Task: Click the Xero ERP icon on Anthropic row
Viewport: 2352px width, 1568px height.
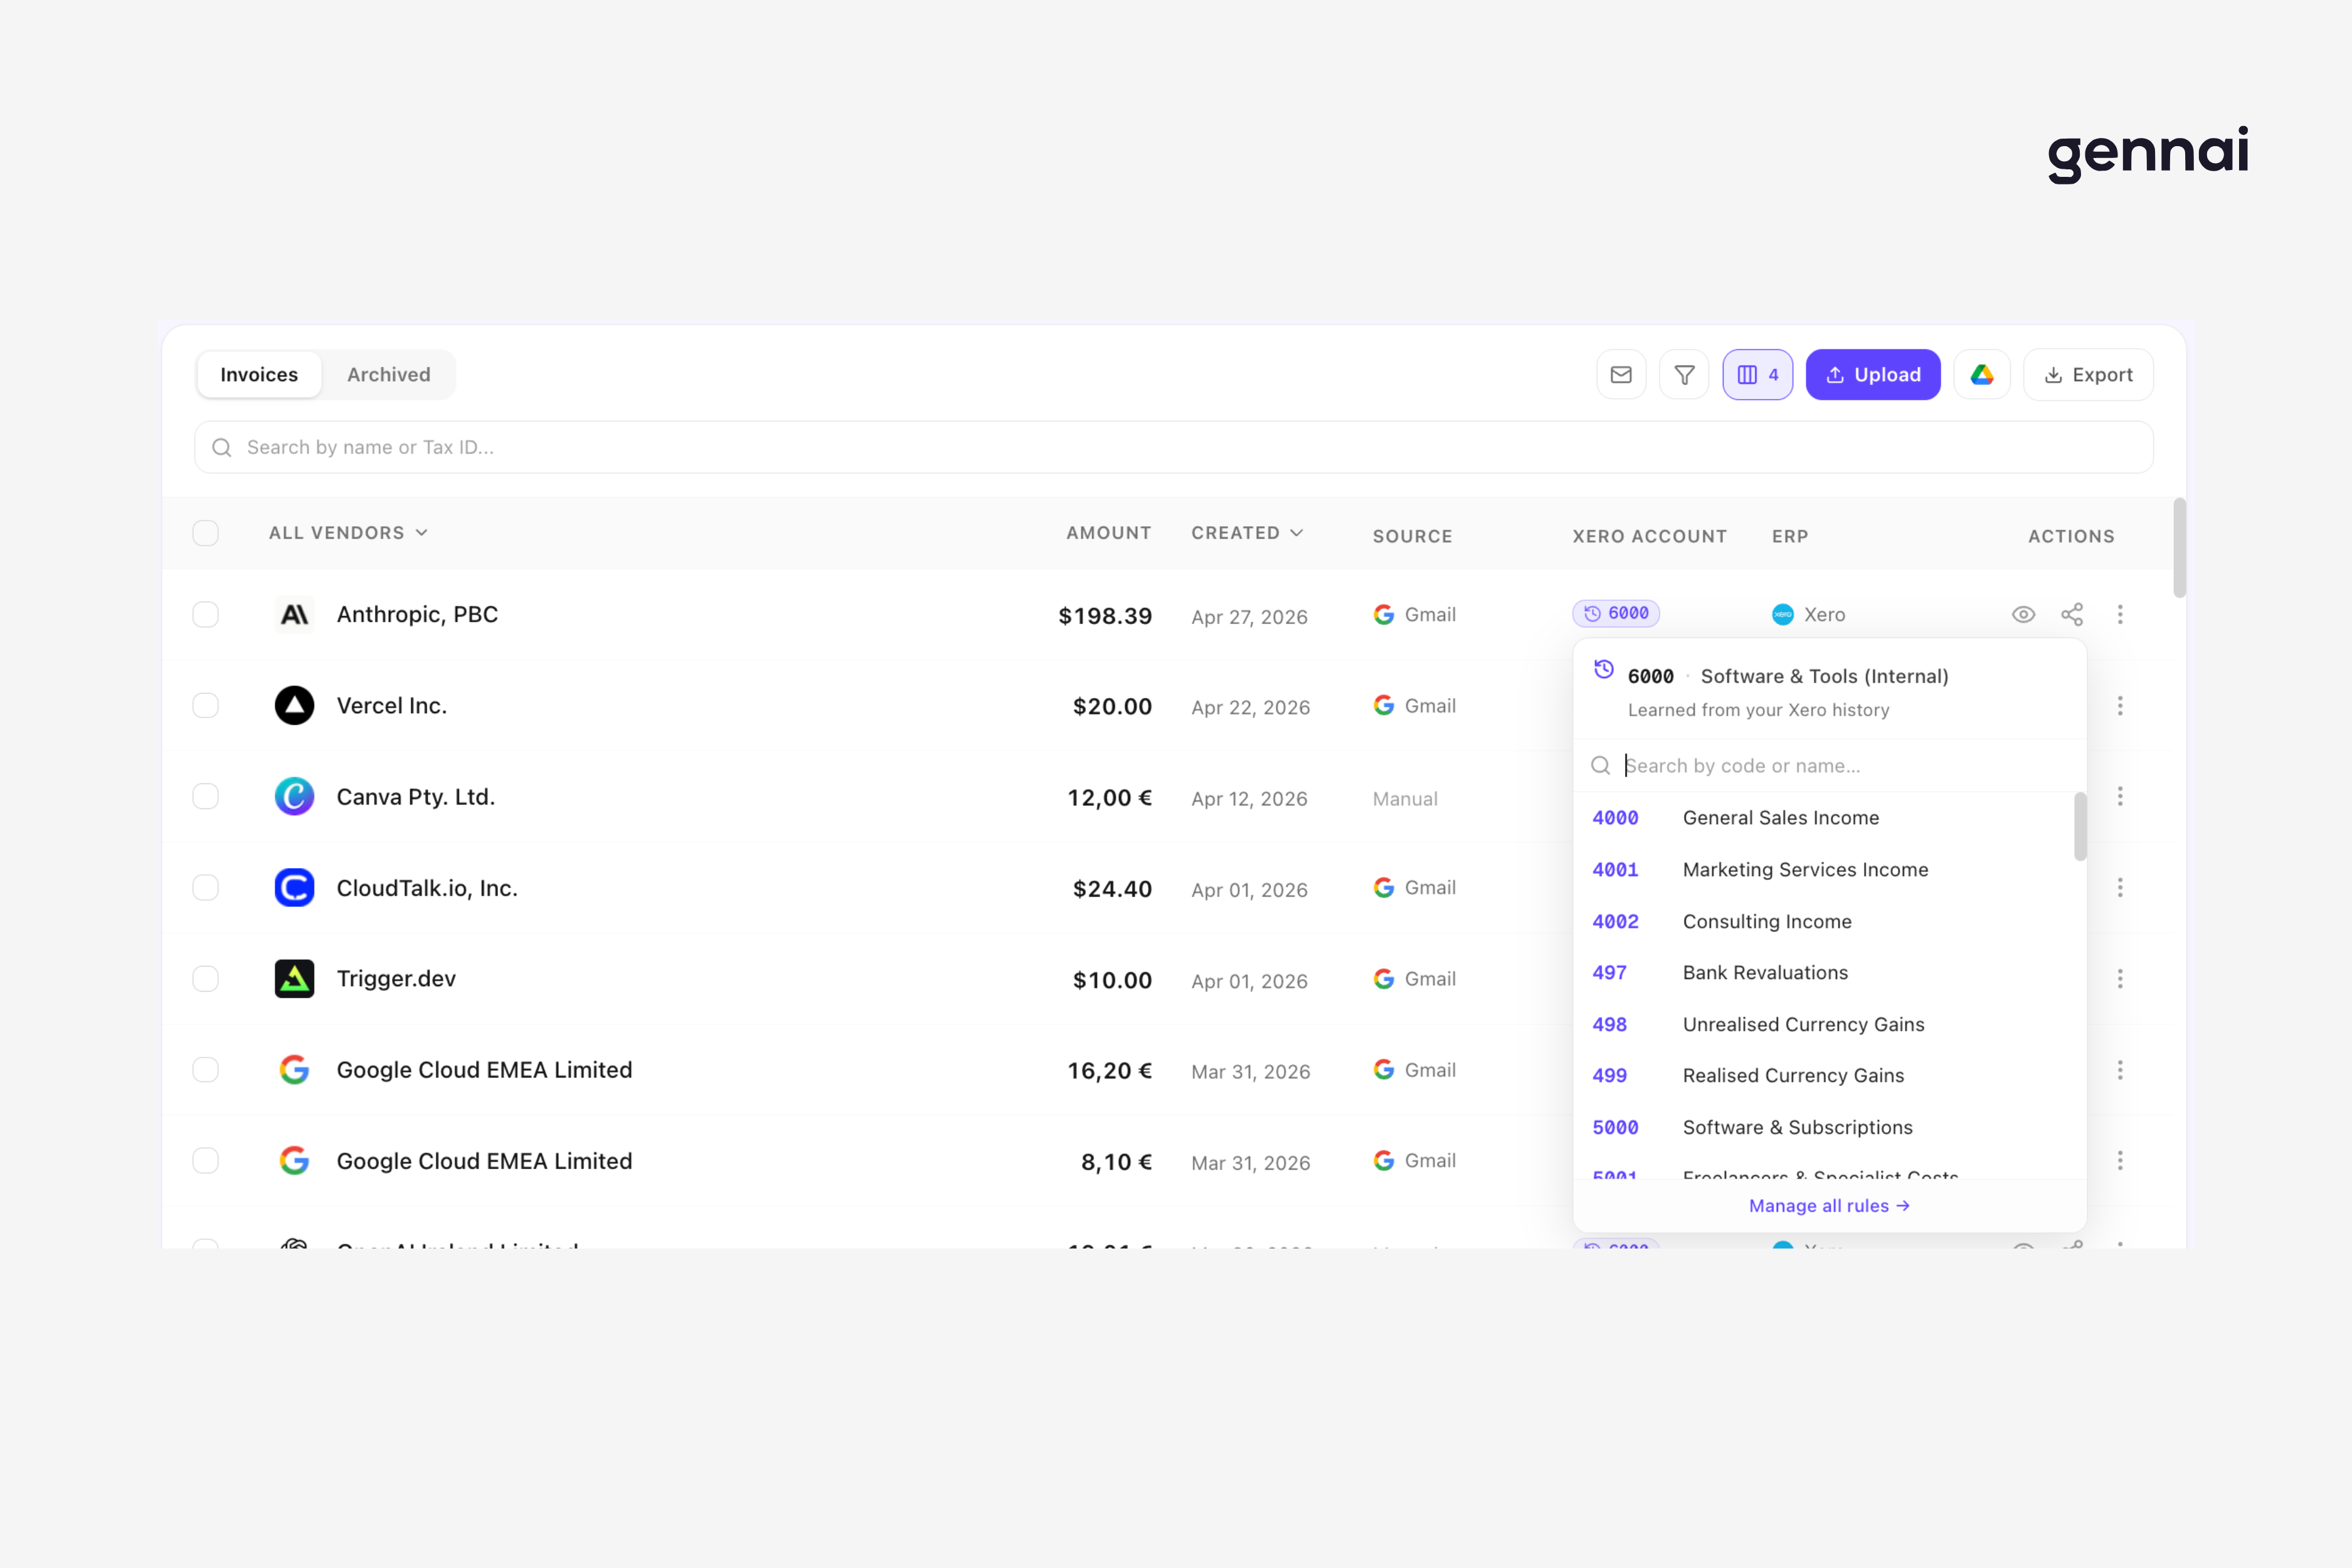Action: click(1783, 614)
